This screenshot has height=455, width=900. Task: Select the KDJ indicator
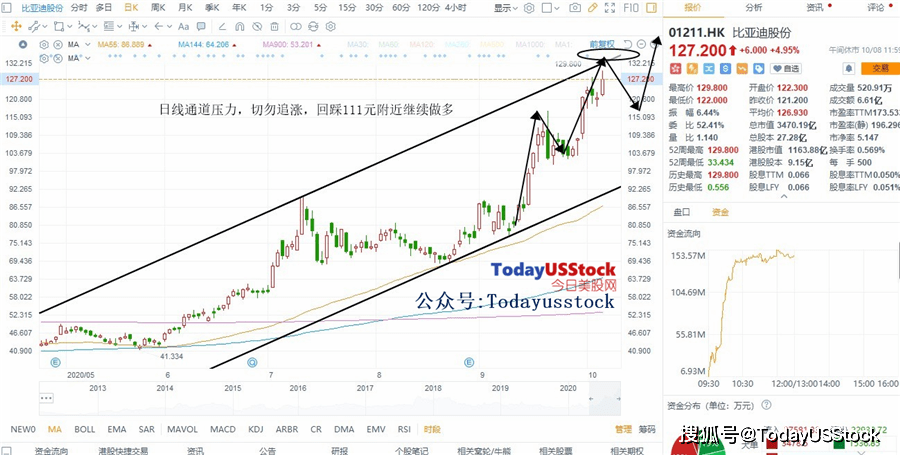[x=256, y=429]
